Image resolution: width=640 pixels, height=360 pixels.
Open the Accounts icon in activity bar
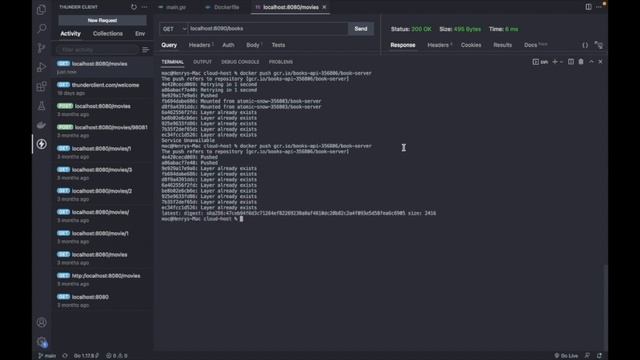(x=42, y=322)
